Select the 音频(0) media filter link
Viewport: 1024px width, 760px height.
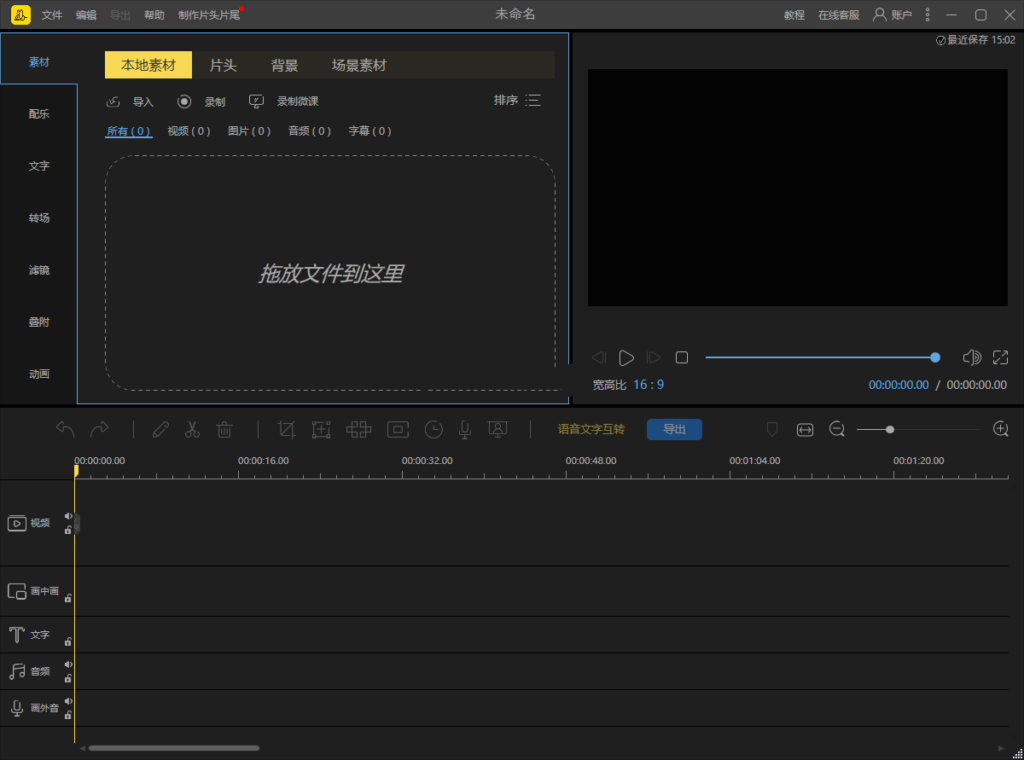tap(309, 130)
